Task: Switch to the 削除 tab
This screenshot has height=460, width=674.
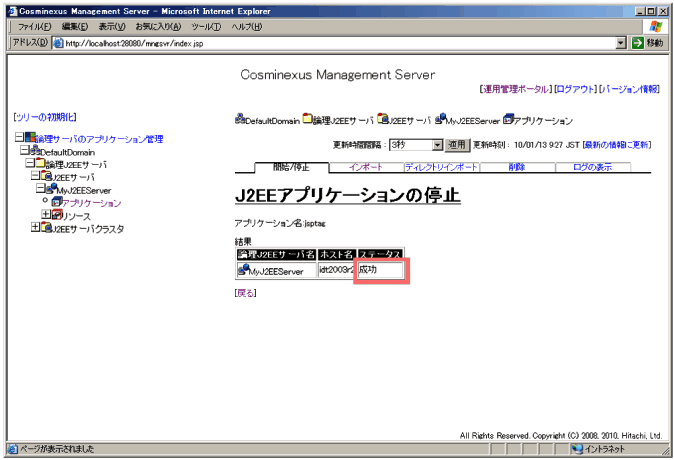Action: (517, 167)
